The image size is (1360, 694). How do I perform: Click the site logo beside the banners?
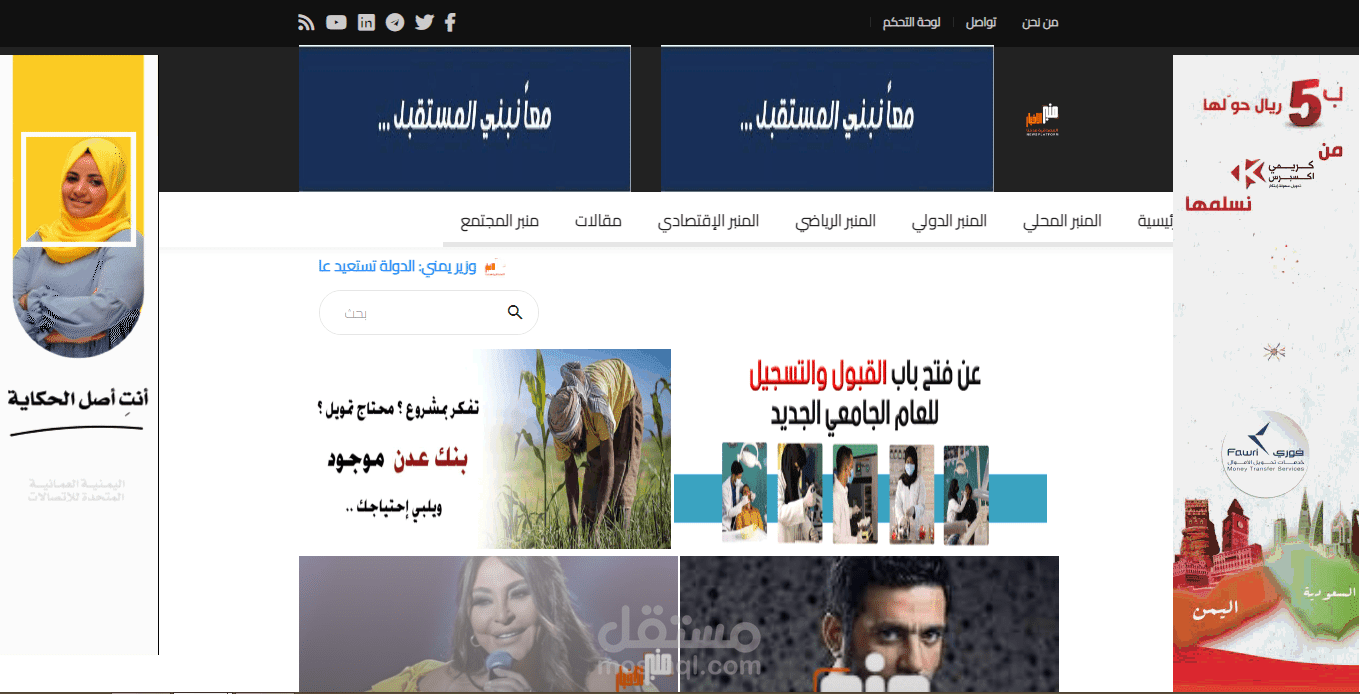tap(1042, 122)
